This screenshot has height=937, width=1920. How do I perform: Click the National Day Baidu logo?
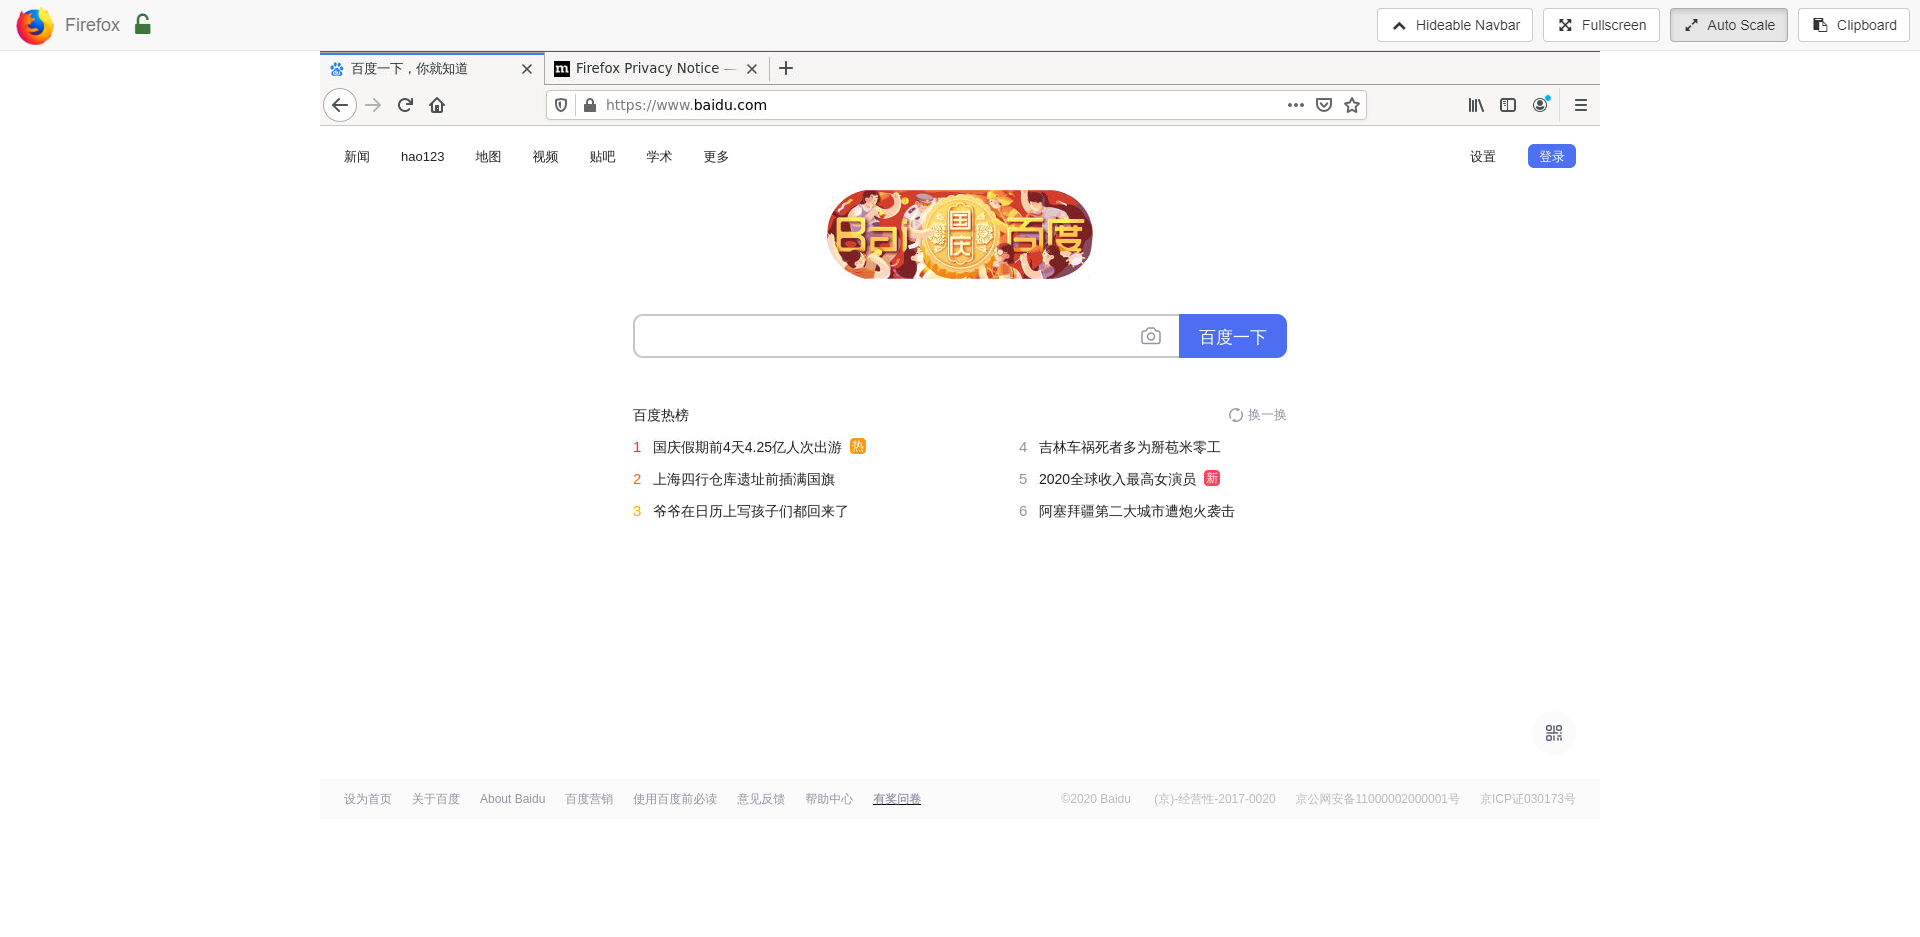(960, 235)
